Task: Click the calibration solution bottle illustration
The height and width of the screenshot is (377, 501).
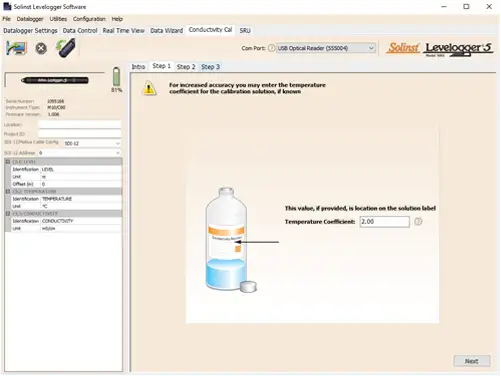Action: coord(230,240)
